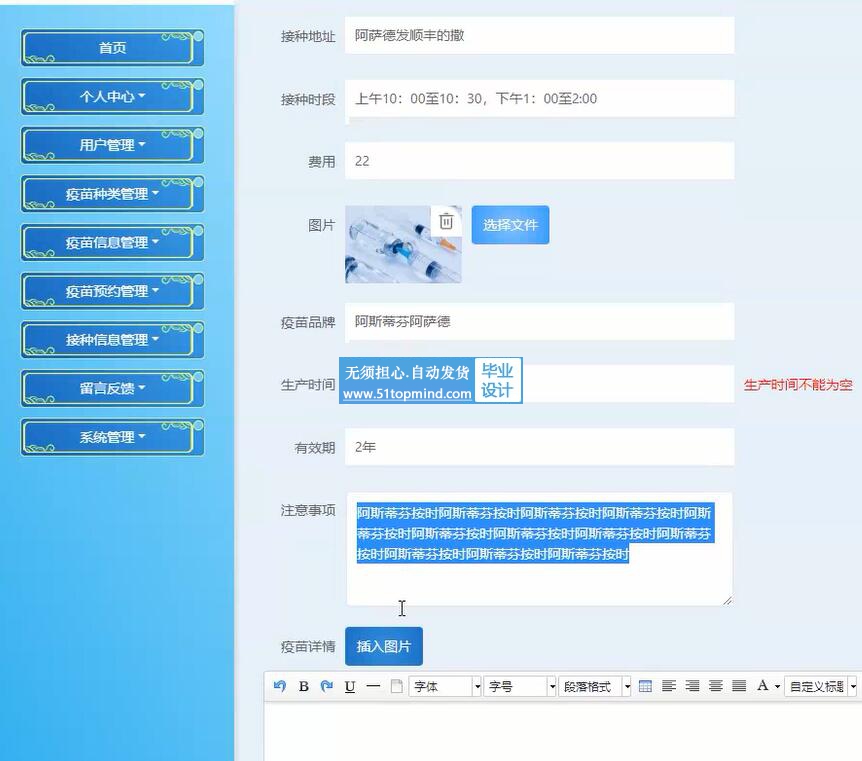This screenshot has height=761, width=862.
Task: Click the 疫苗详情 field label
Action: click(308, 647)
